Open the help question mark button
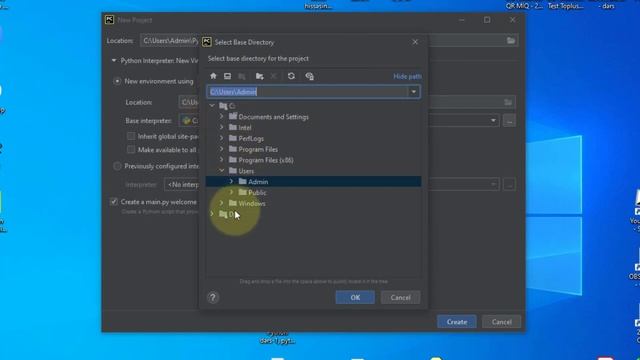 [213, 298]
